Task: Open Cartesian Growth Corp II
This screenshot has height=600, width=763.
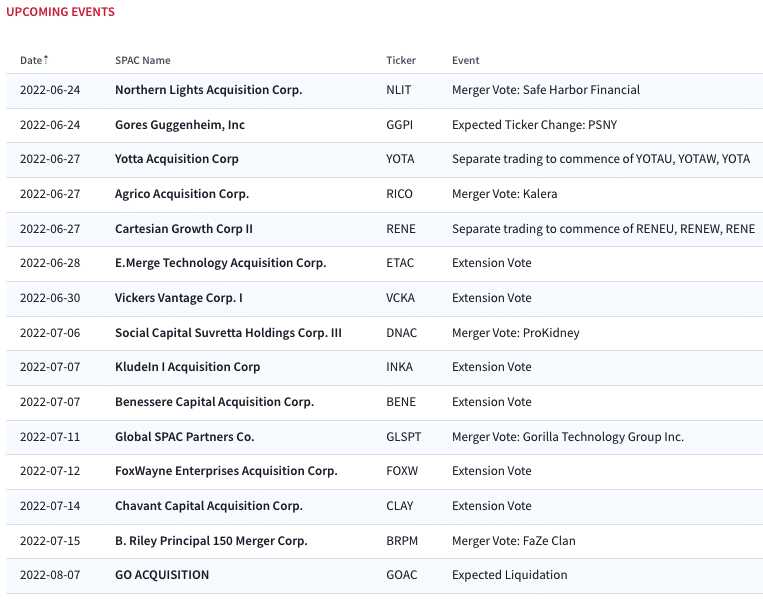Action: click(x=183, y=229)
